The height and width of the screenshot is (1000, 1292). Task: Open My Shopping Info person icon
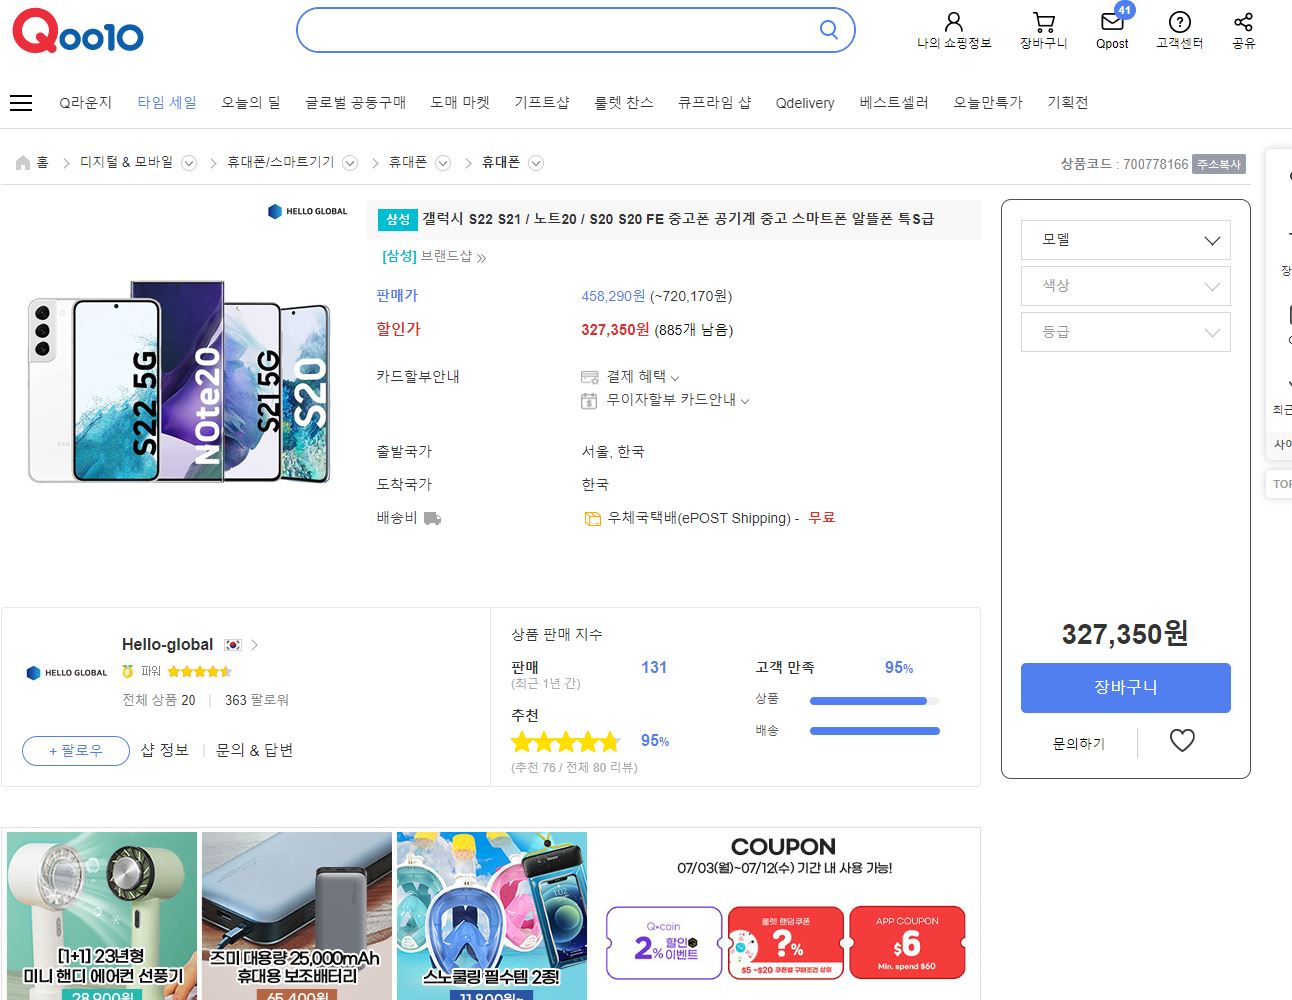[954, 22]
